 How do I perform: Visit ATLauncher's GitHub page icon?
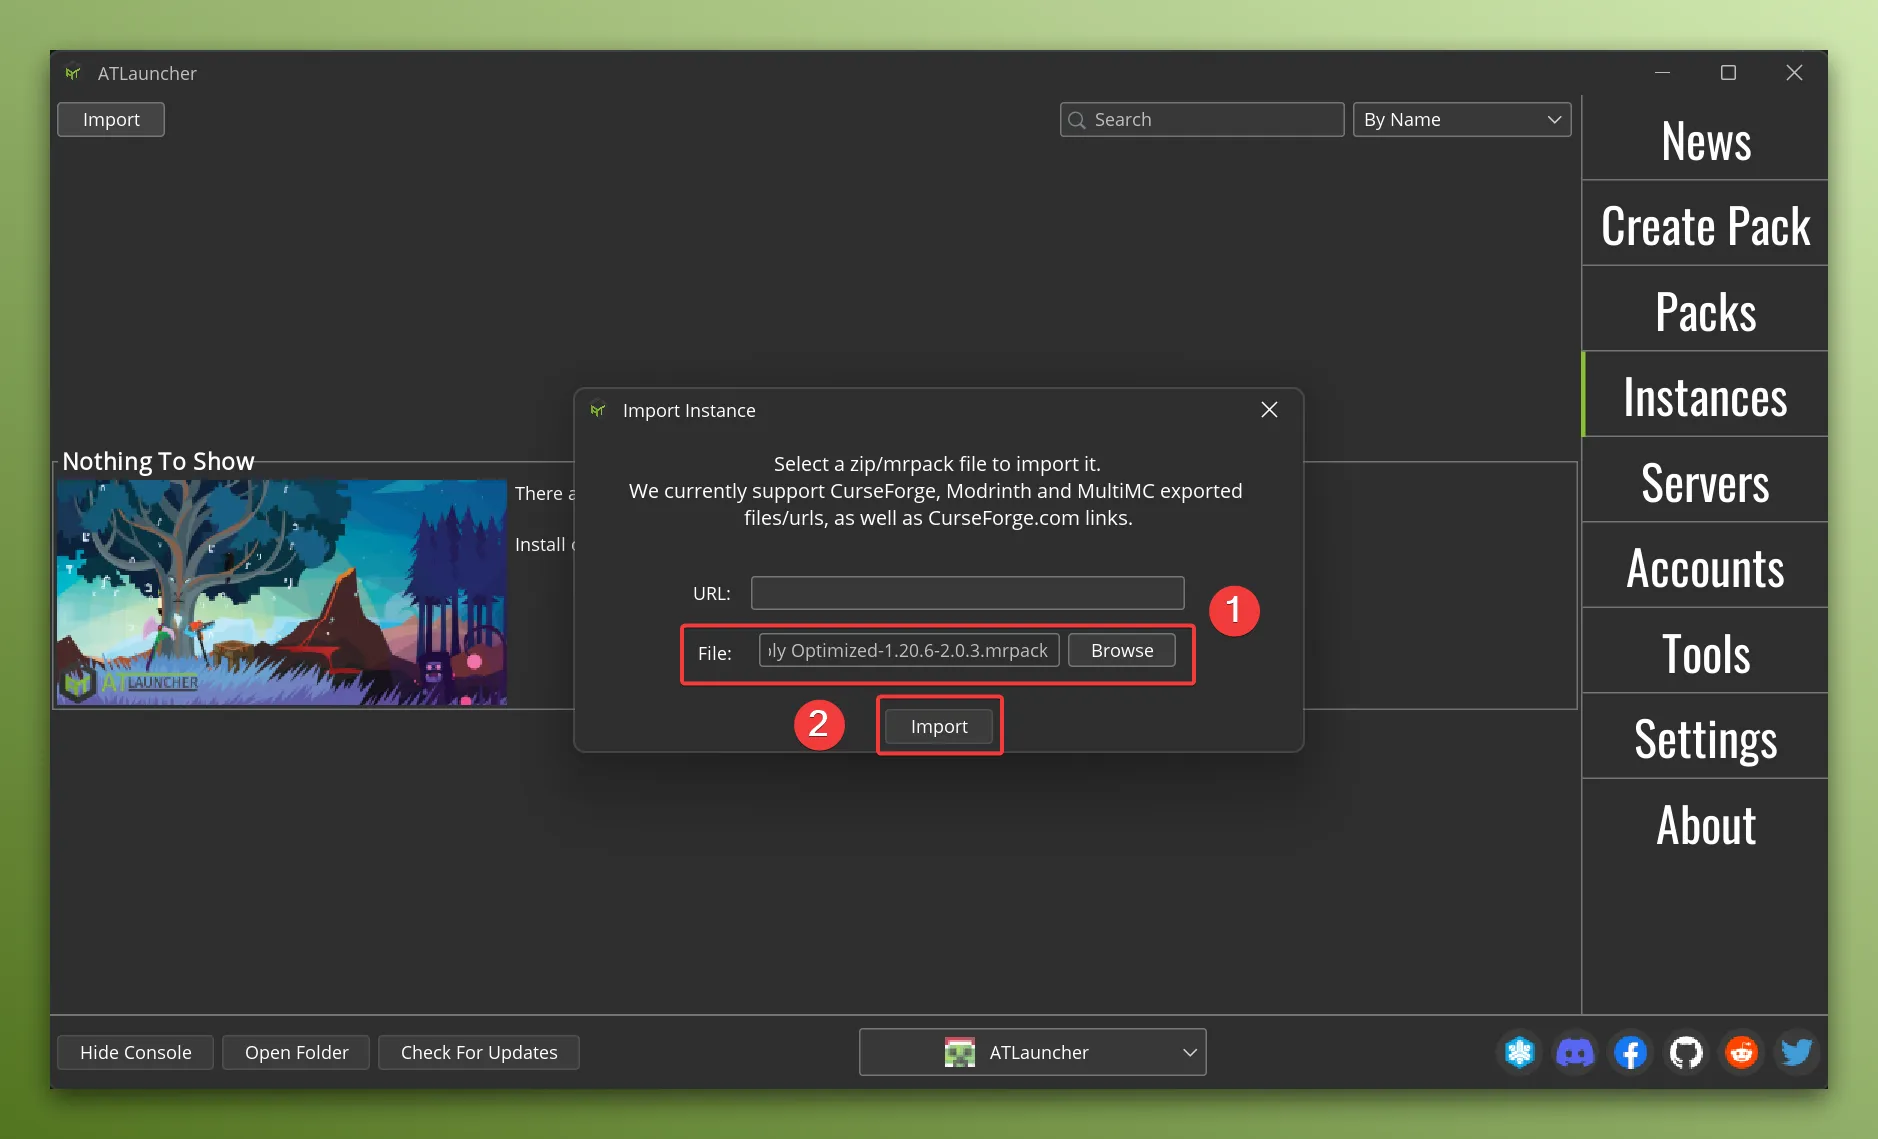[1684, 1052]
